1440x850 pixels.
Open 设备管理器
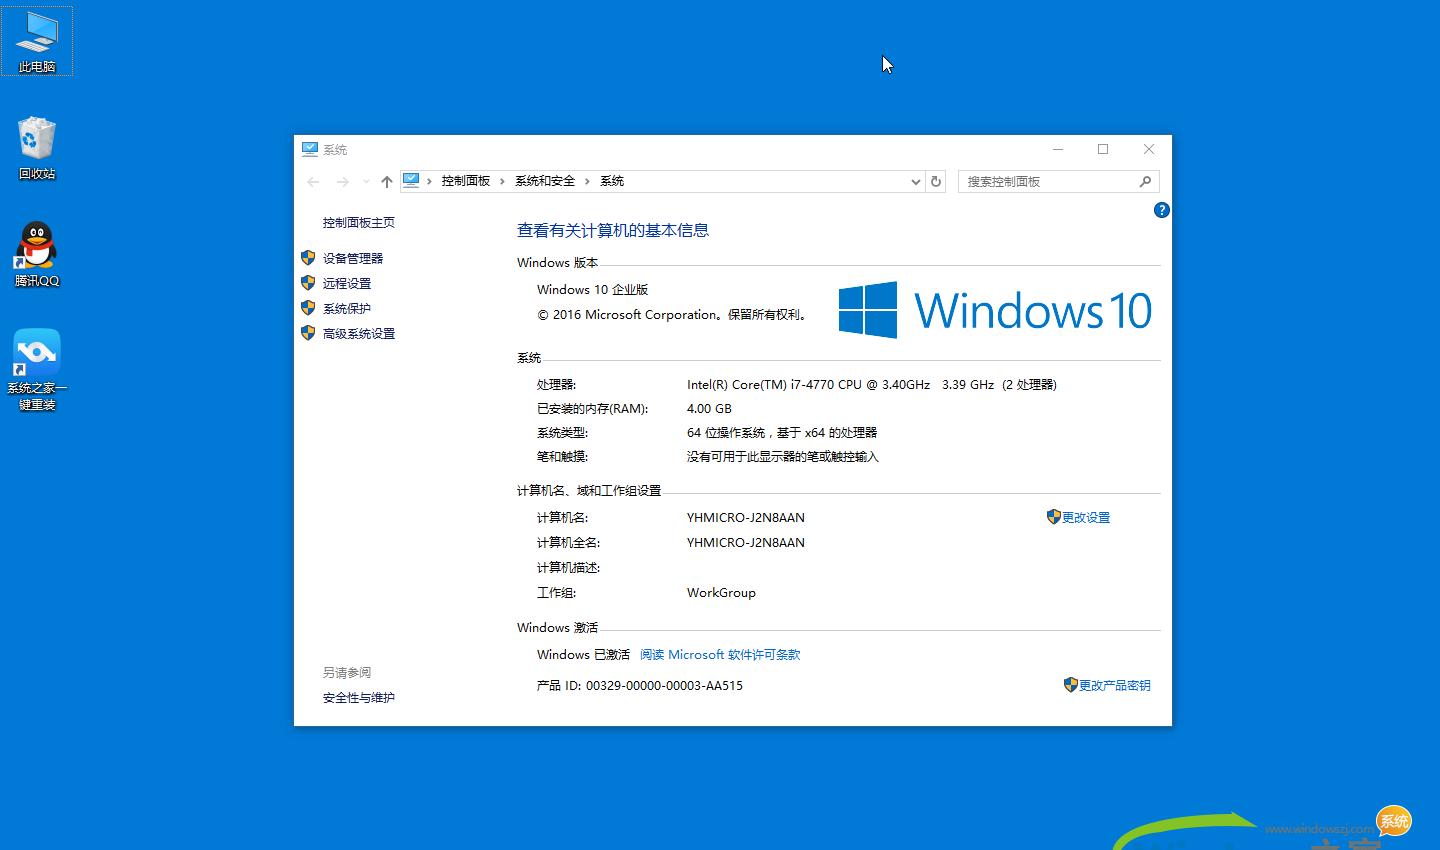coord(353,258)
